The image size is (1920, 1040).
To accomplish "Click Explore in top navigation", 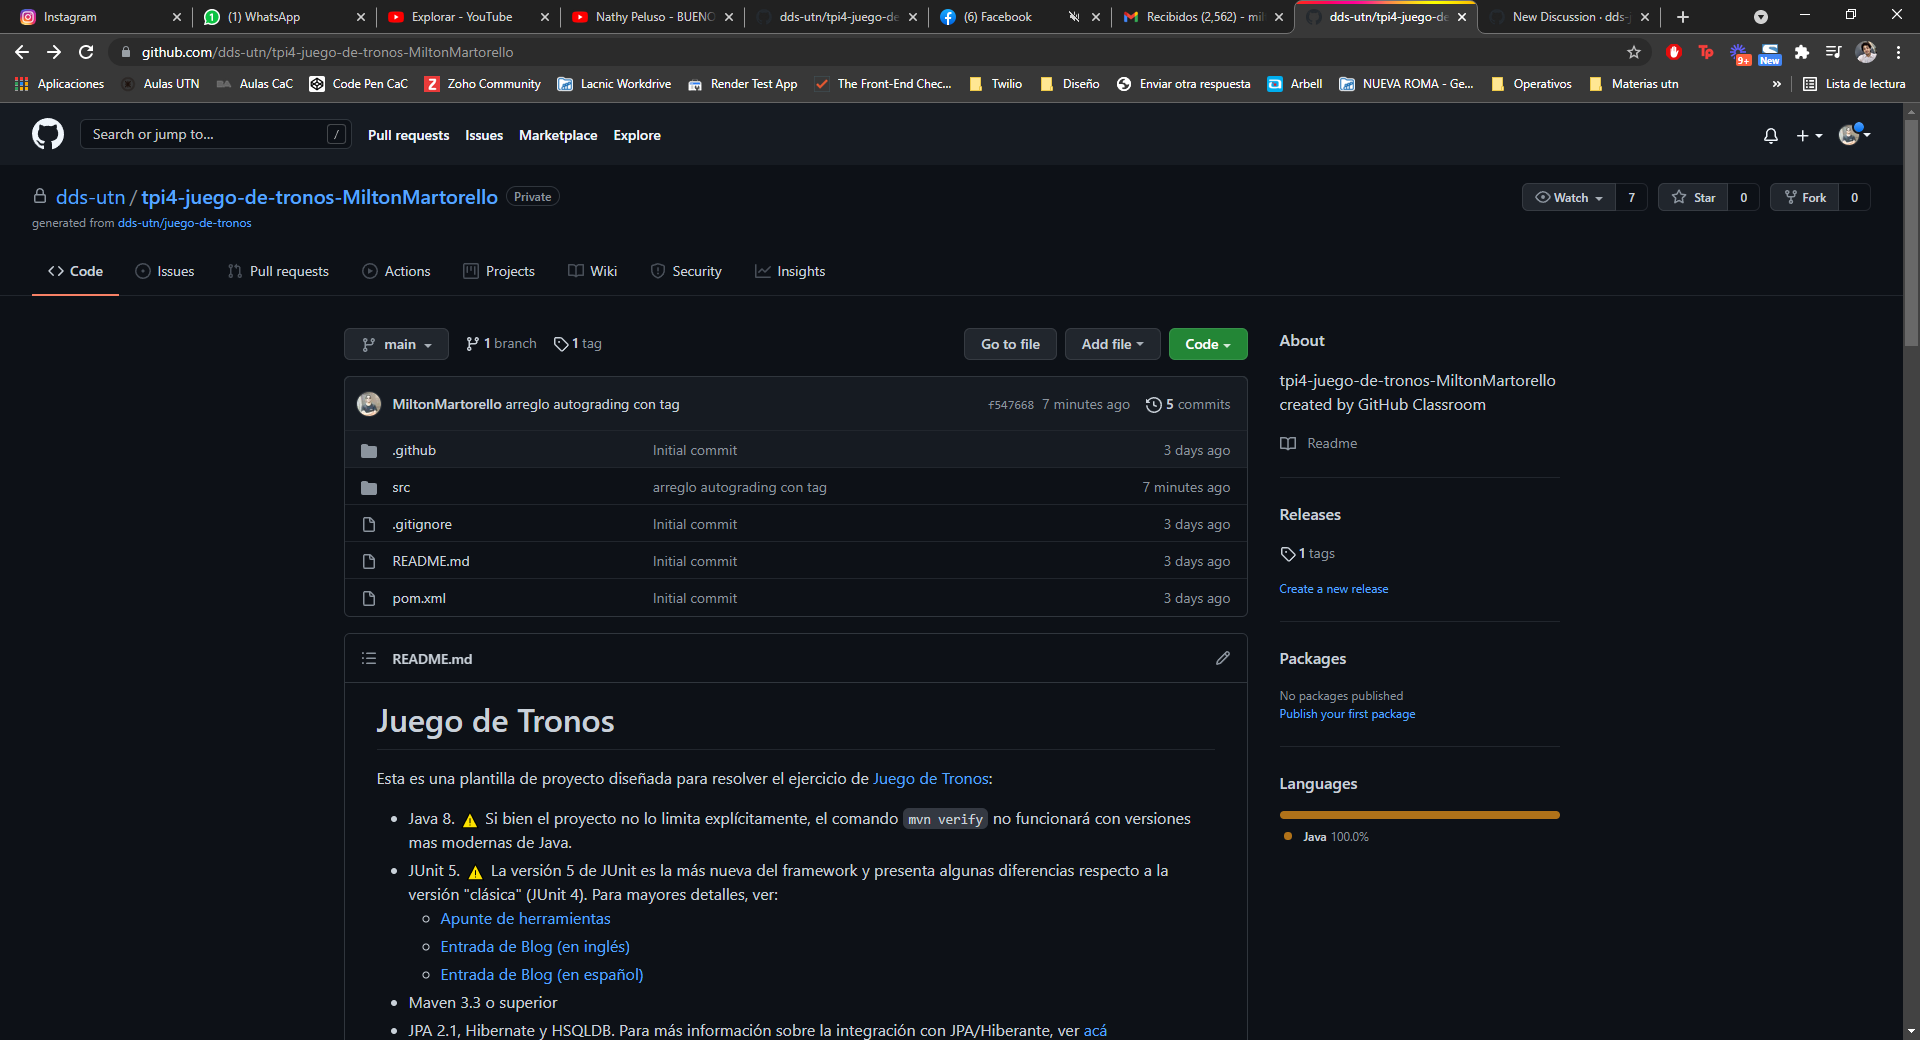I will point(637,135).
